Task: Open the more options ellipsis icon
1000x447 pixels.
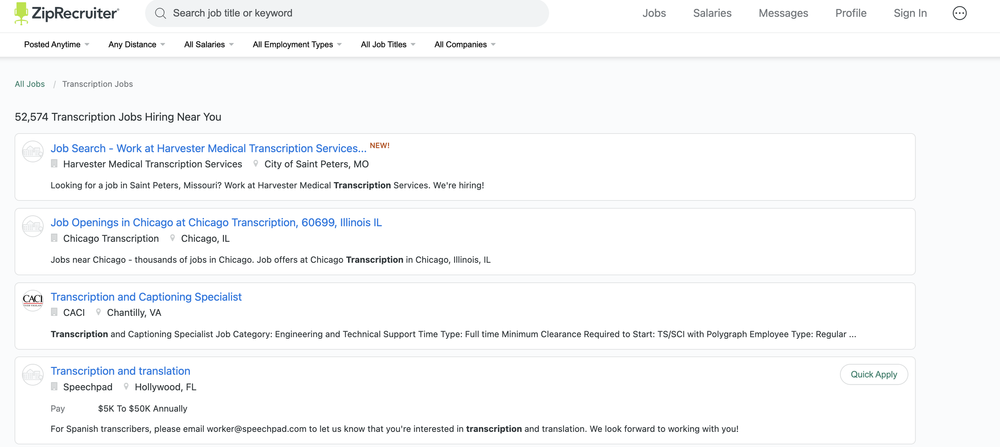Action: (959, 13)
